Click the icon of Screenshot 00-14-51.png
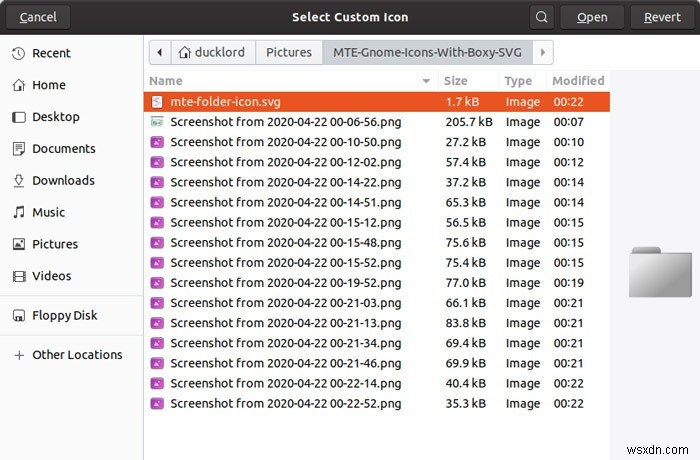Viewport: 700px width, 460px height. tap(157, 202)
